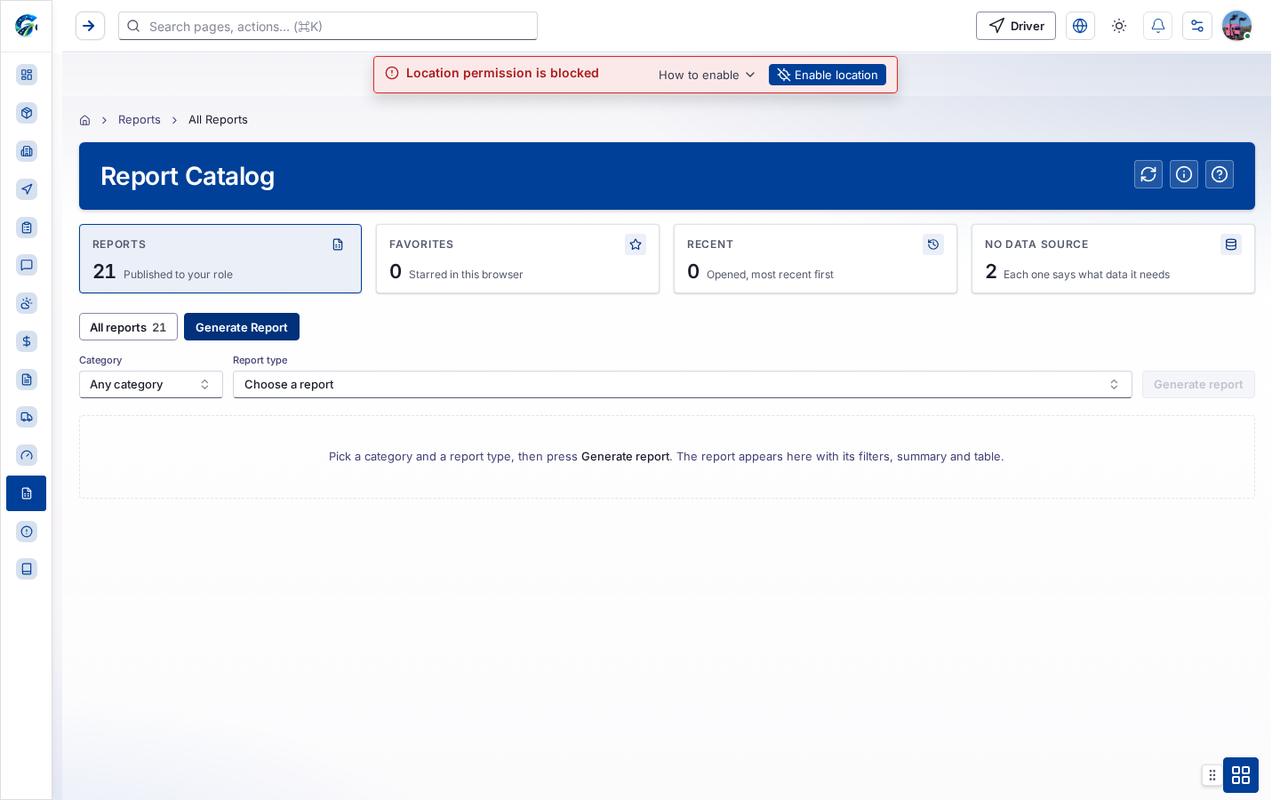Open the display settings sliders icon
1280x800 pixels.
click(1197, 26)
